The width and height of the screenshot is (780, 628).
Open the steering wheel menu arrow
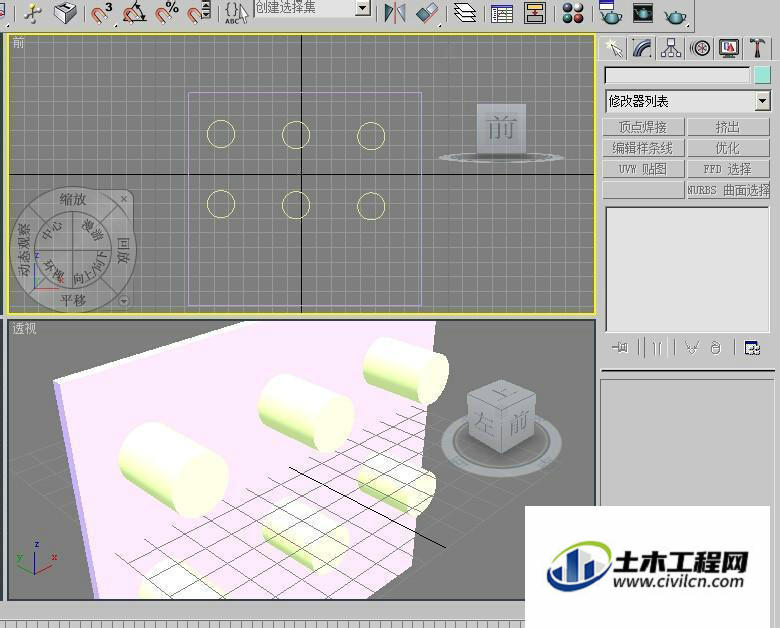click(124, 301)
